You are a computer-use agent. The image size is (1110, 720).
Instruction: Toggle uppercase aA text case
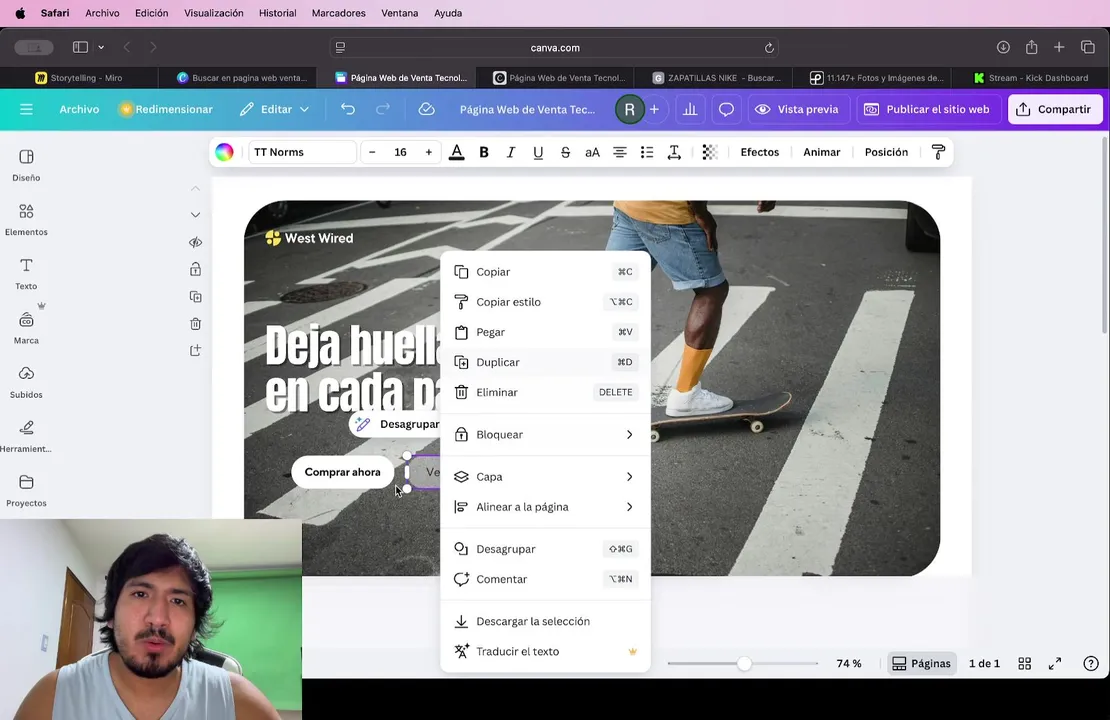[x=593, y=152]
